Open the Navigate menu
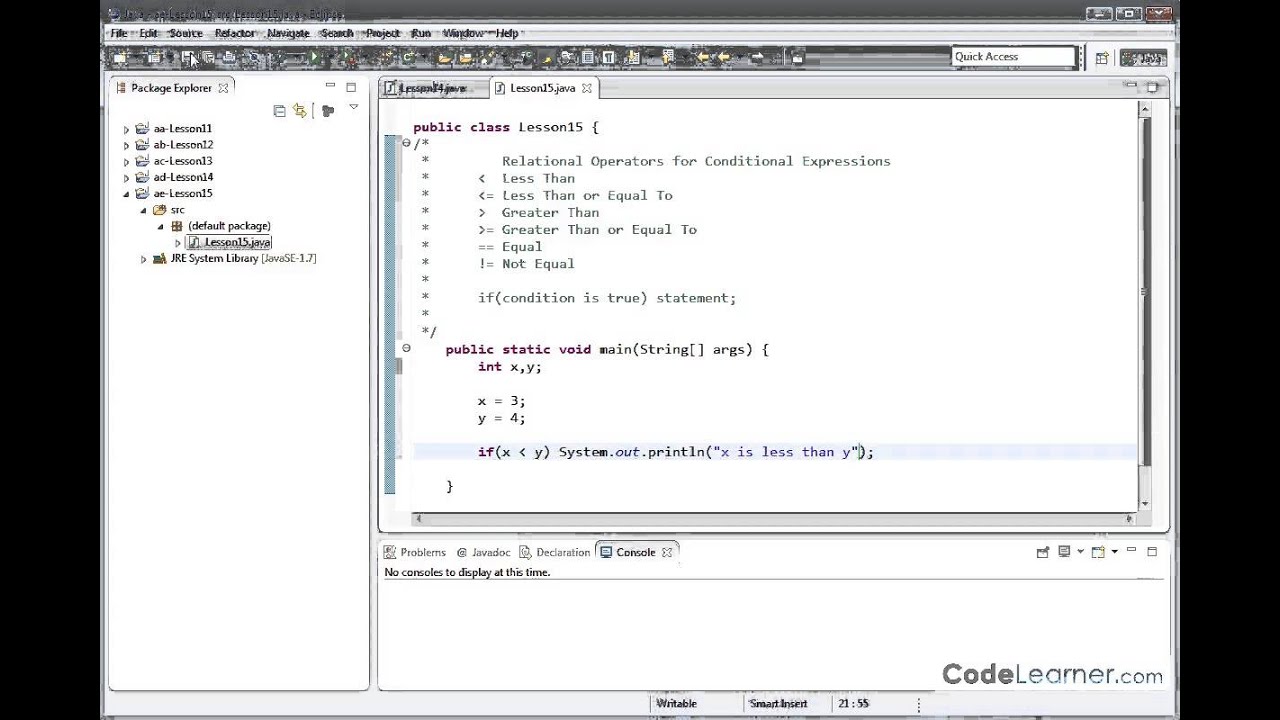This screenshot has height=720, width=1280. click(x=287, y=33)
